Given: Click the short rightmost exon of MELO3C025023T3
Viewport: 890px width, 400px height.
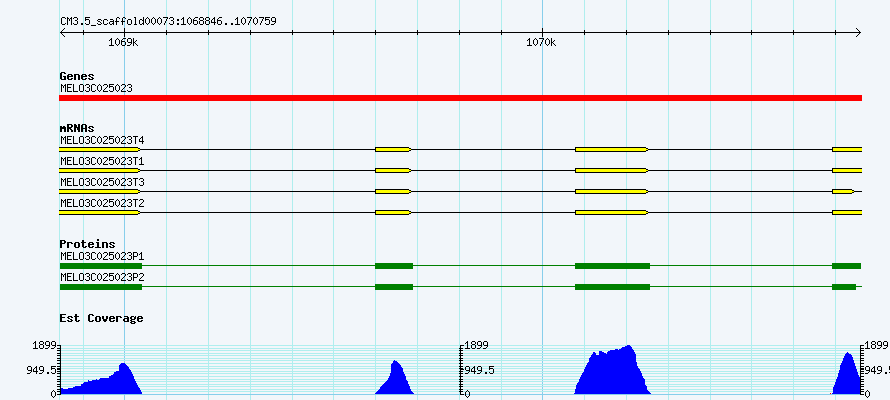Looking at the screenshot, I should coord(843,192).
